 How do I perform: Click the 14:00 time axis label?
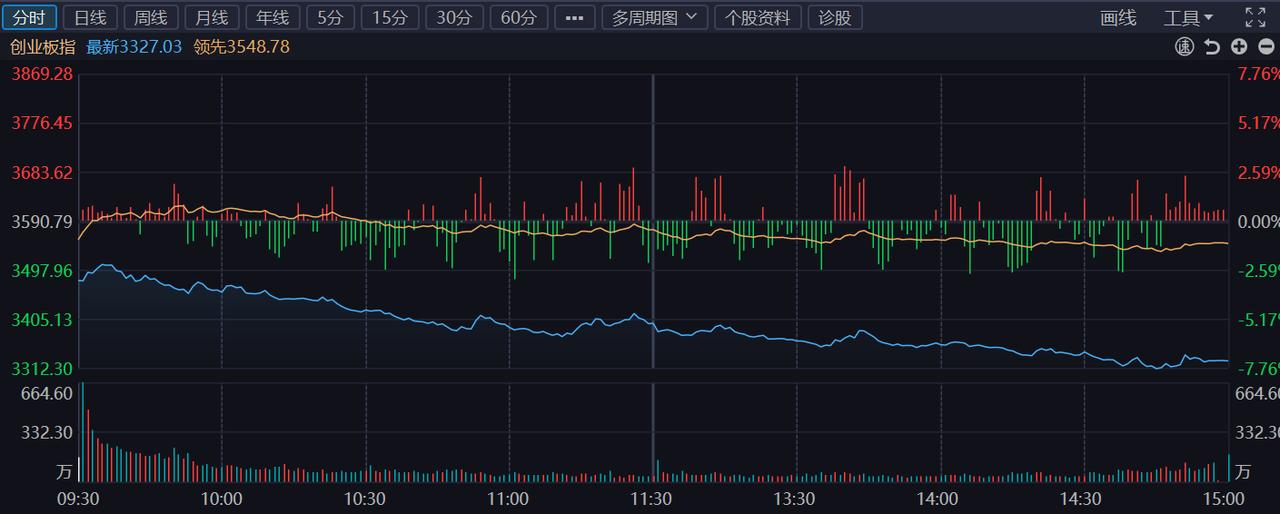click(x=938, y=498)
